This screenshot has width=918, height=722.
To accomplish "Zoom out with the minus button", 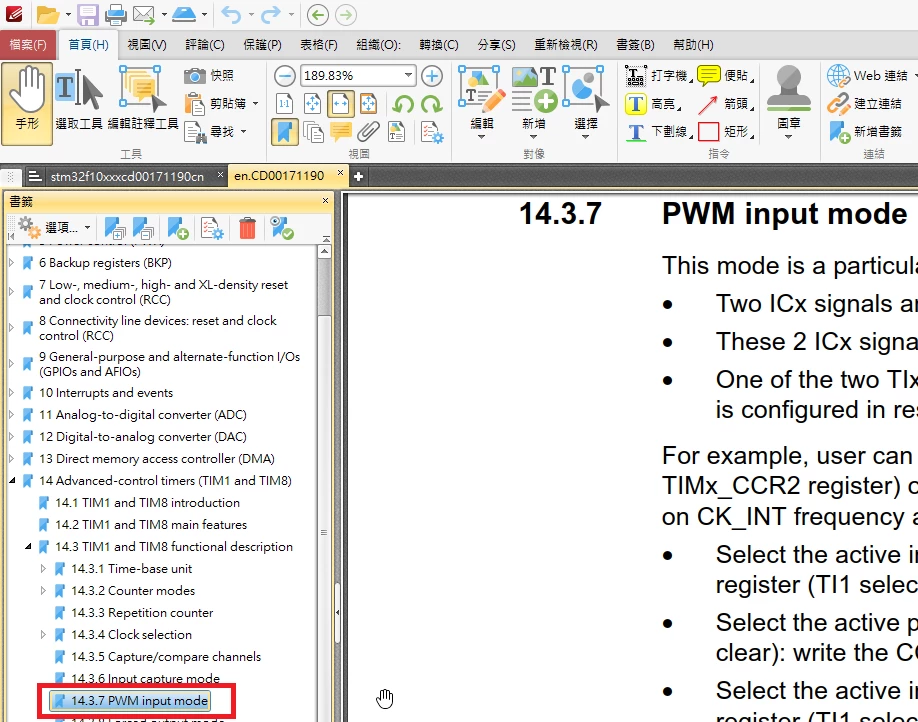I will pyautogui.click(x=285, y=76).
